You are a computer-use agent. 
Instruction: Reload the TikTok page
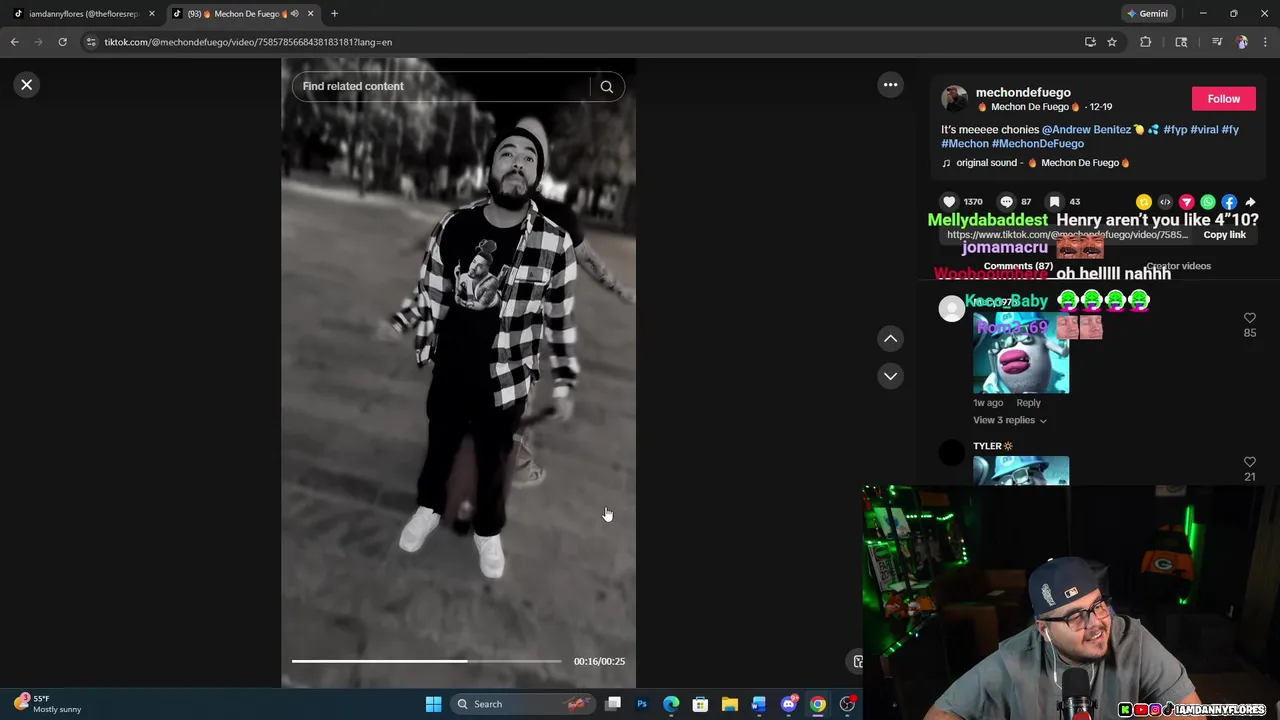[62, 42]
